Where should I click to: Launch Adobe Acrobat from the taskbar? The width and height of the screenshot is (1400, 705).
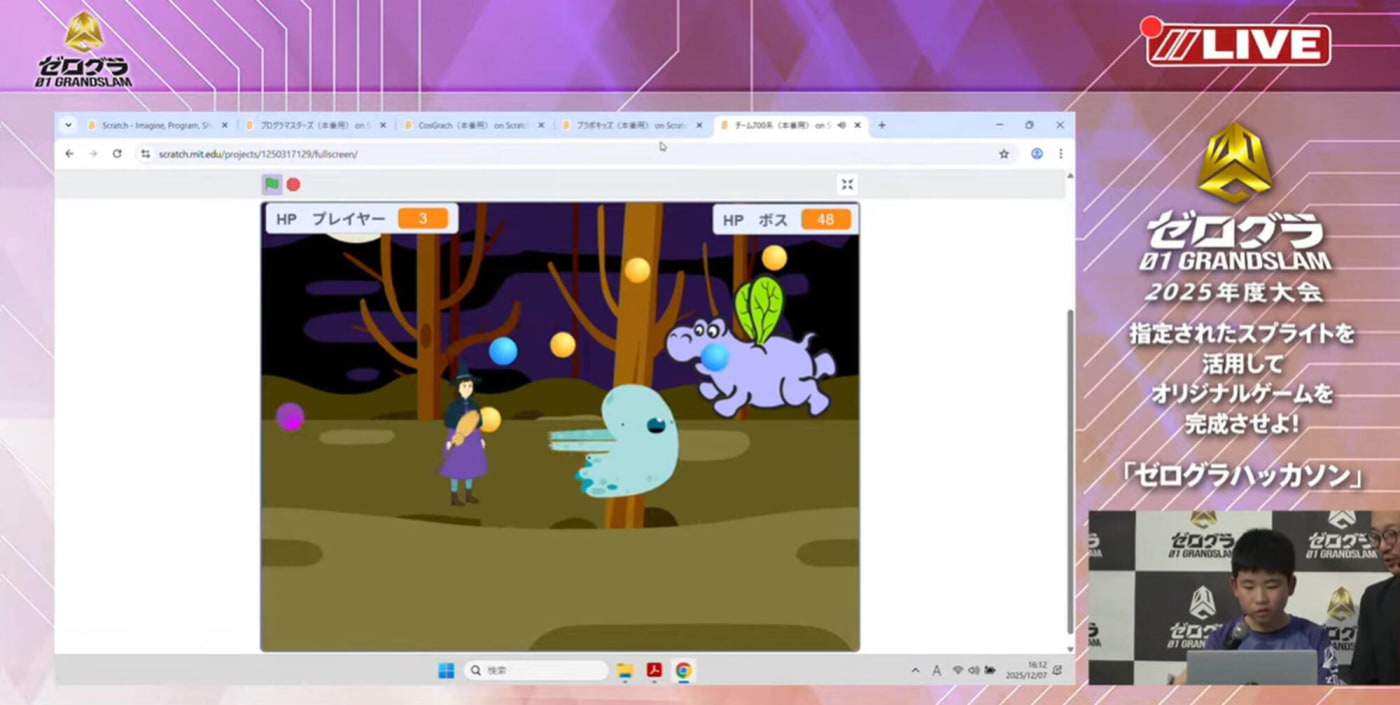point(654,671)
